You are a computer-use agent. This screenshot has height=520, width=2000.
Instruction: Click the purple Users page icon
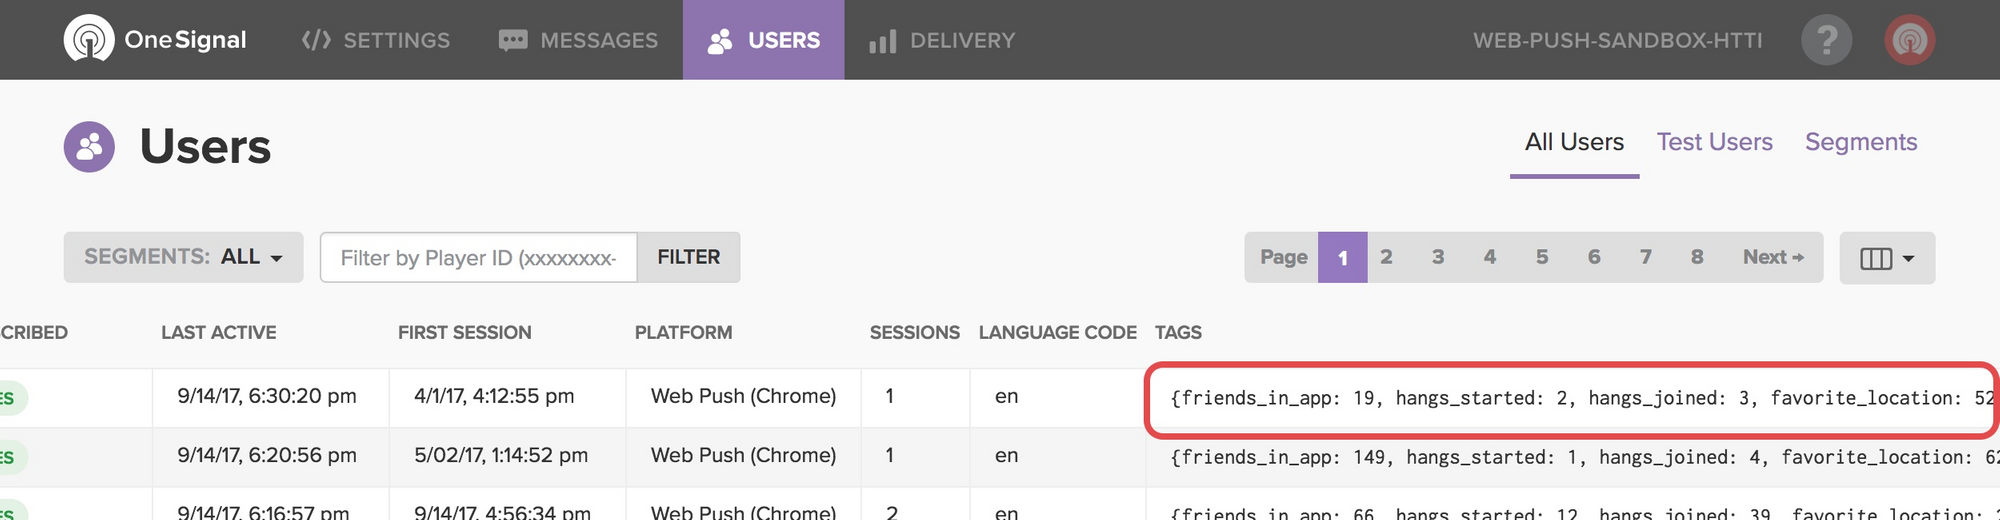pyautogui.click(x=89, y=147)
